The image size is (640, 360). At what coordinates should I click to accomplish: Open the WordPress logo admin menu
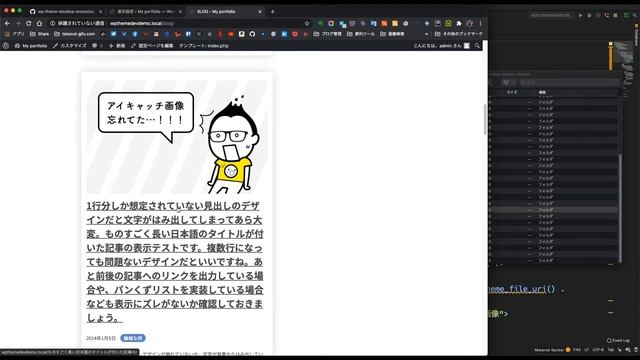click(6, 46)
